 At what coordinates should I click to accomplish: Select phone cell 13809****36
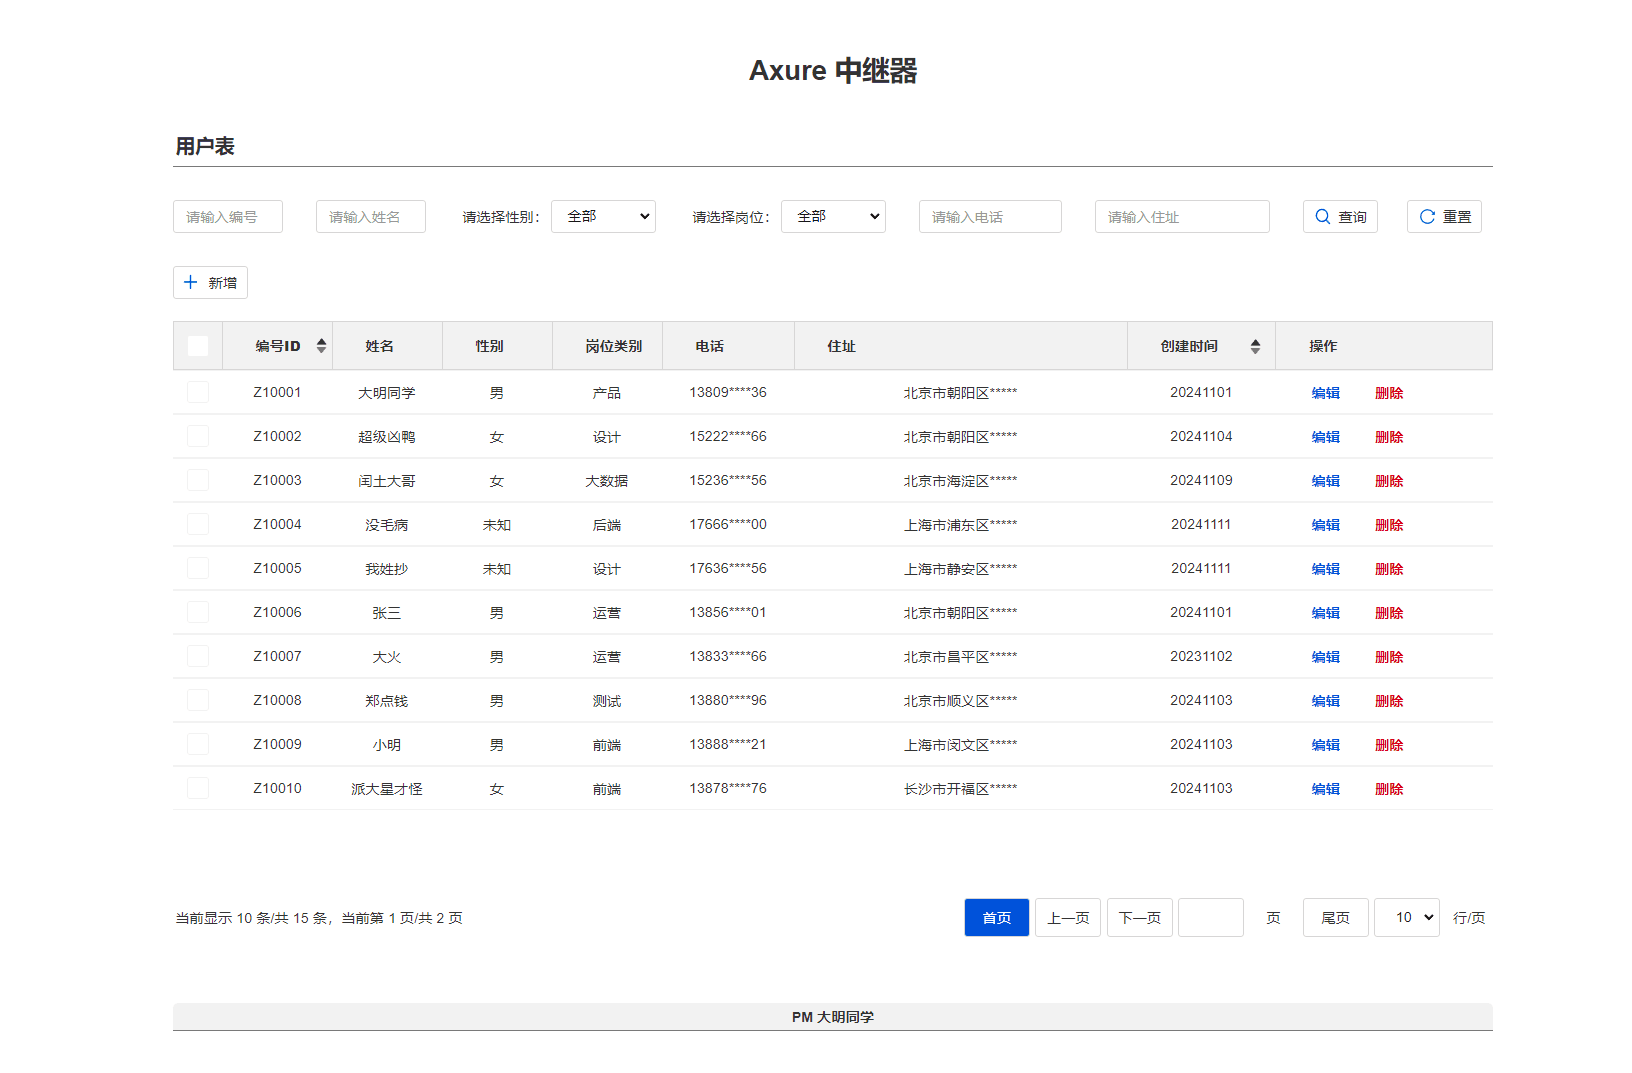coord(728,392)
